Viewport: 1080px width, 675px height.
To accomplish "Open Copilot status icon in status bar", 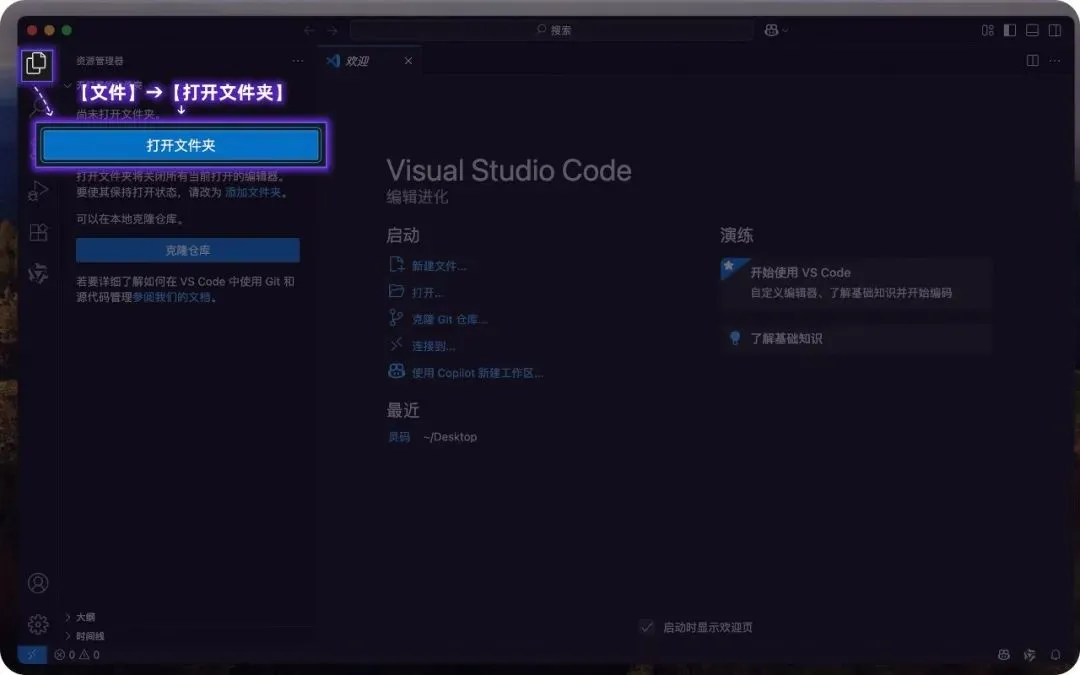I will [x=1004, y=655].
